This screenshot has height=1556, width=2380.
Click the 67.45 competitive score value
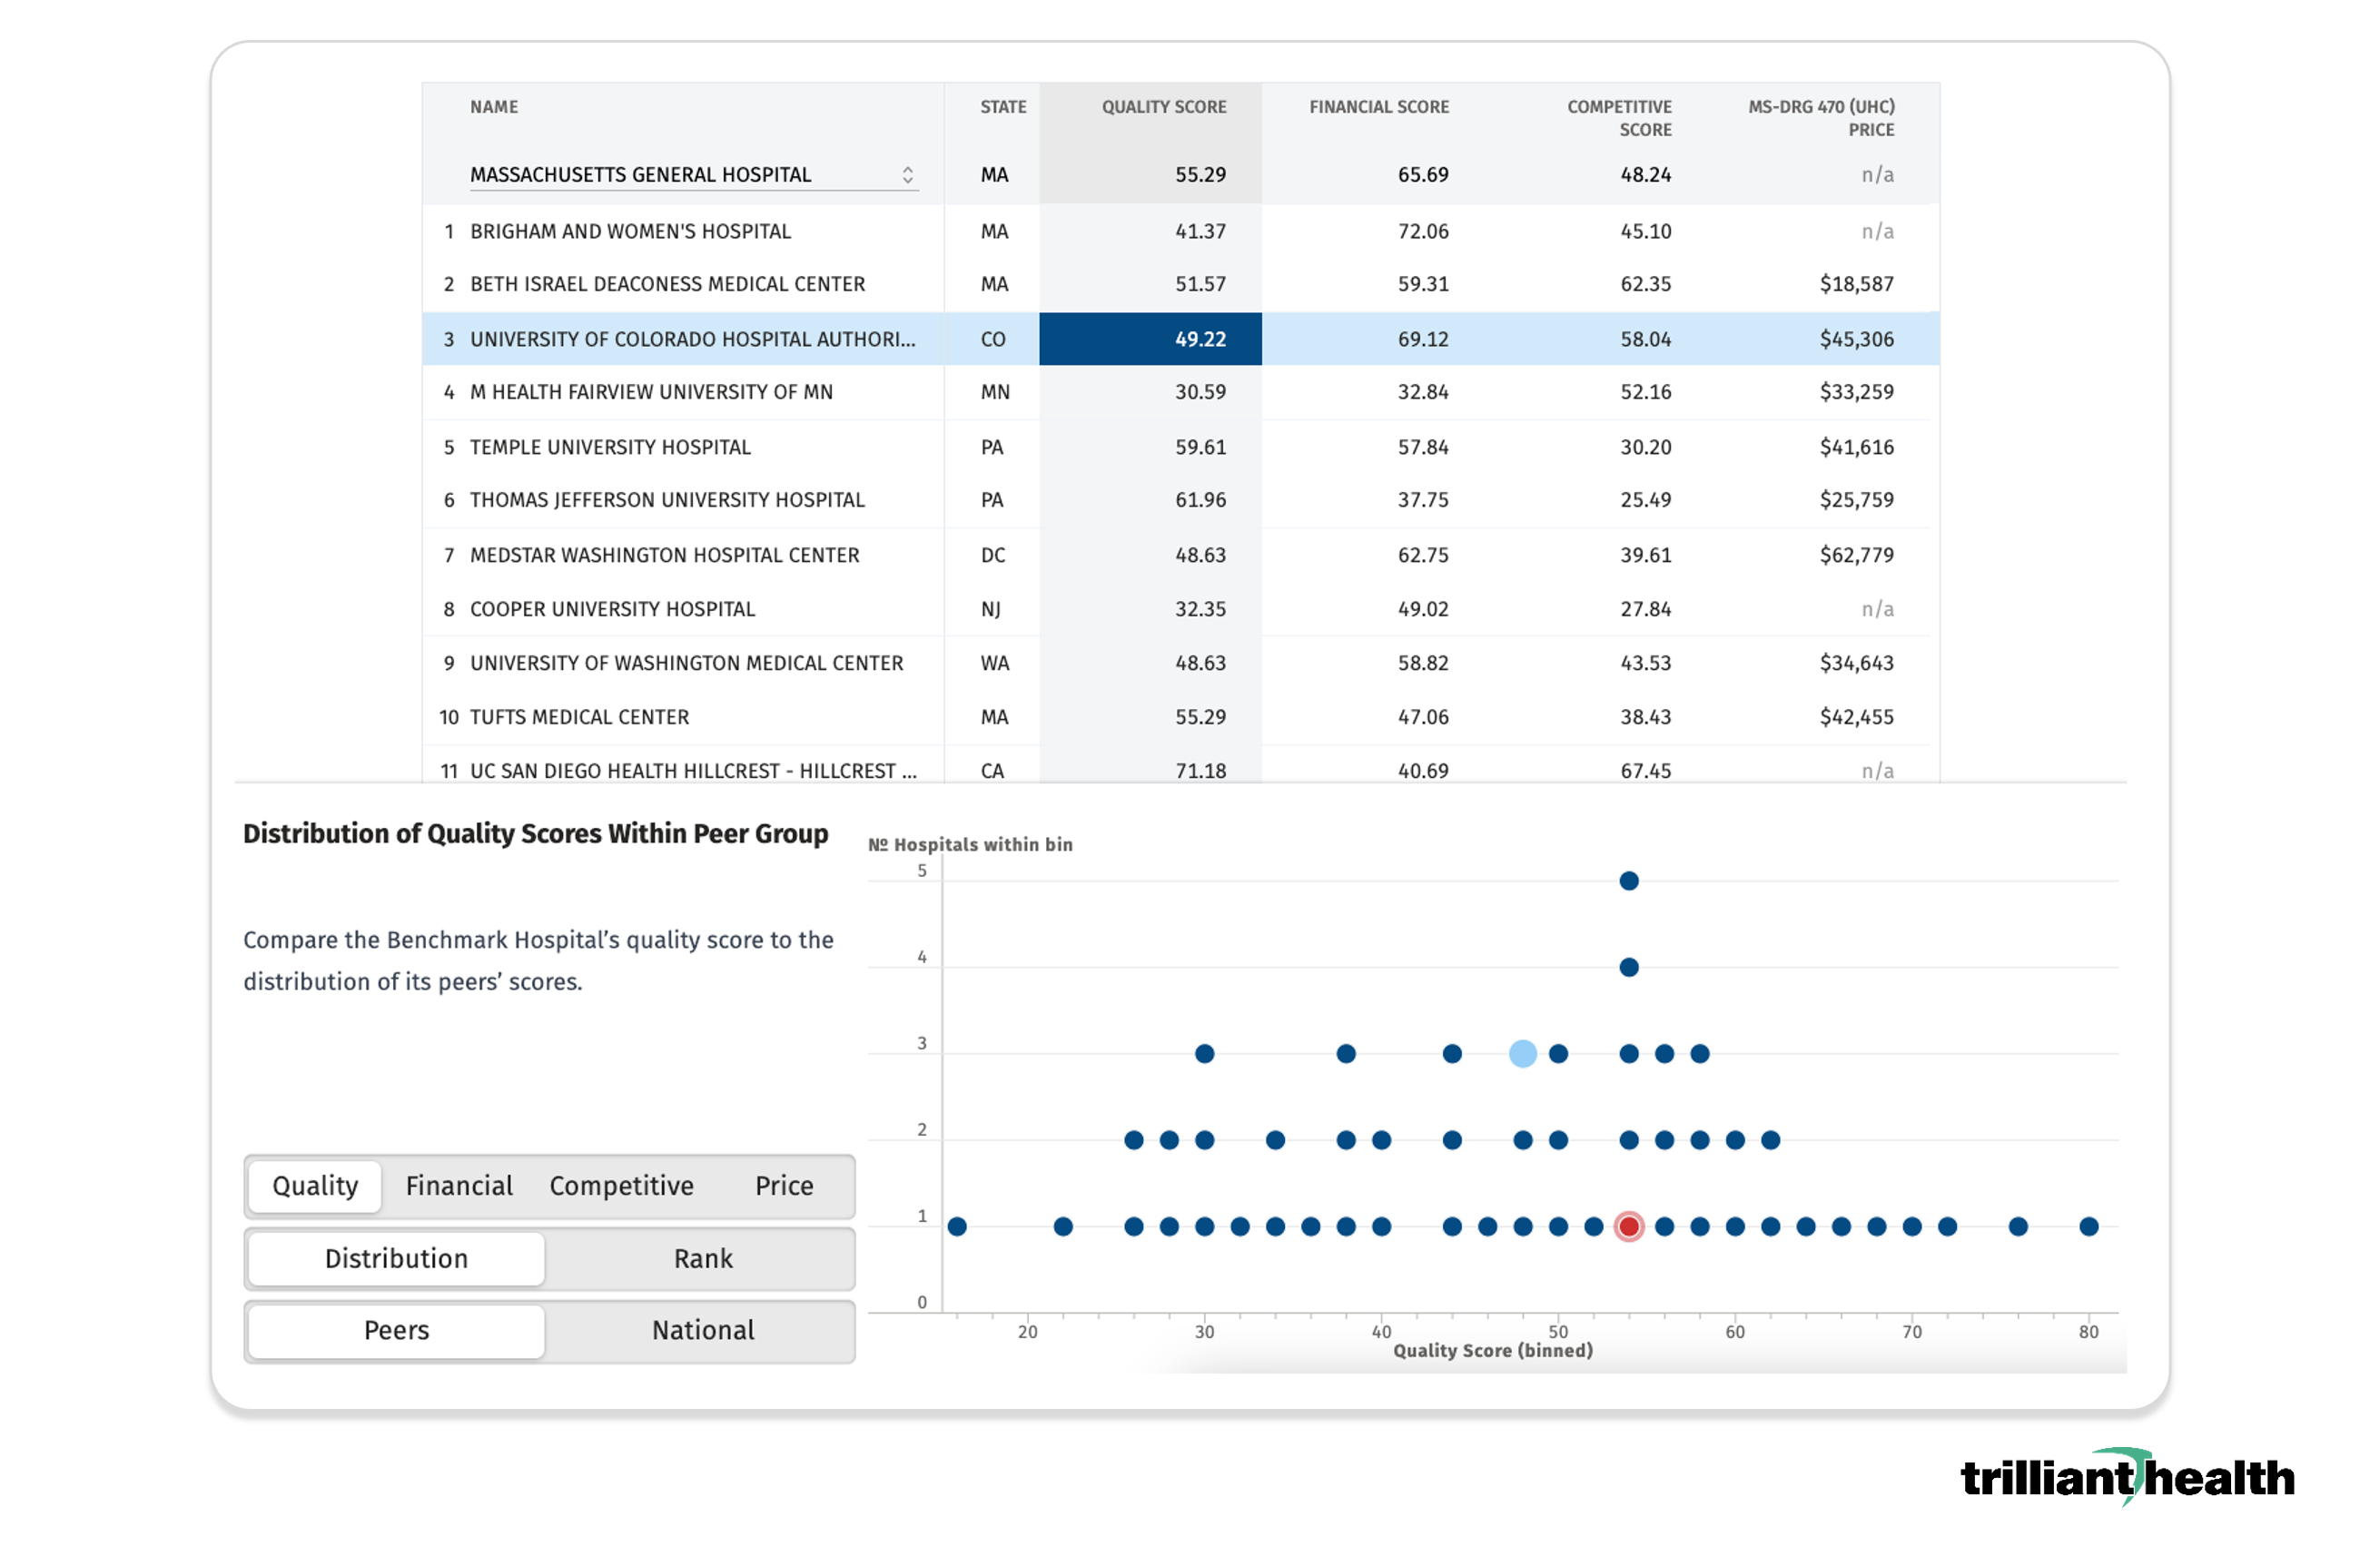click(x=1645, y=771)
